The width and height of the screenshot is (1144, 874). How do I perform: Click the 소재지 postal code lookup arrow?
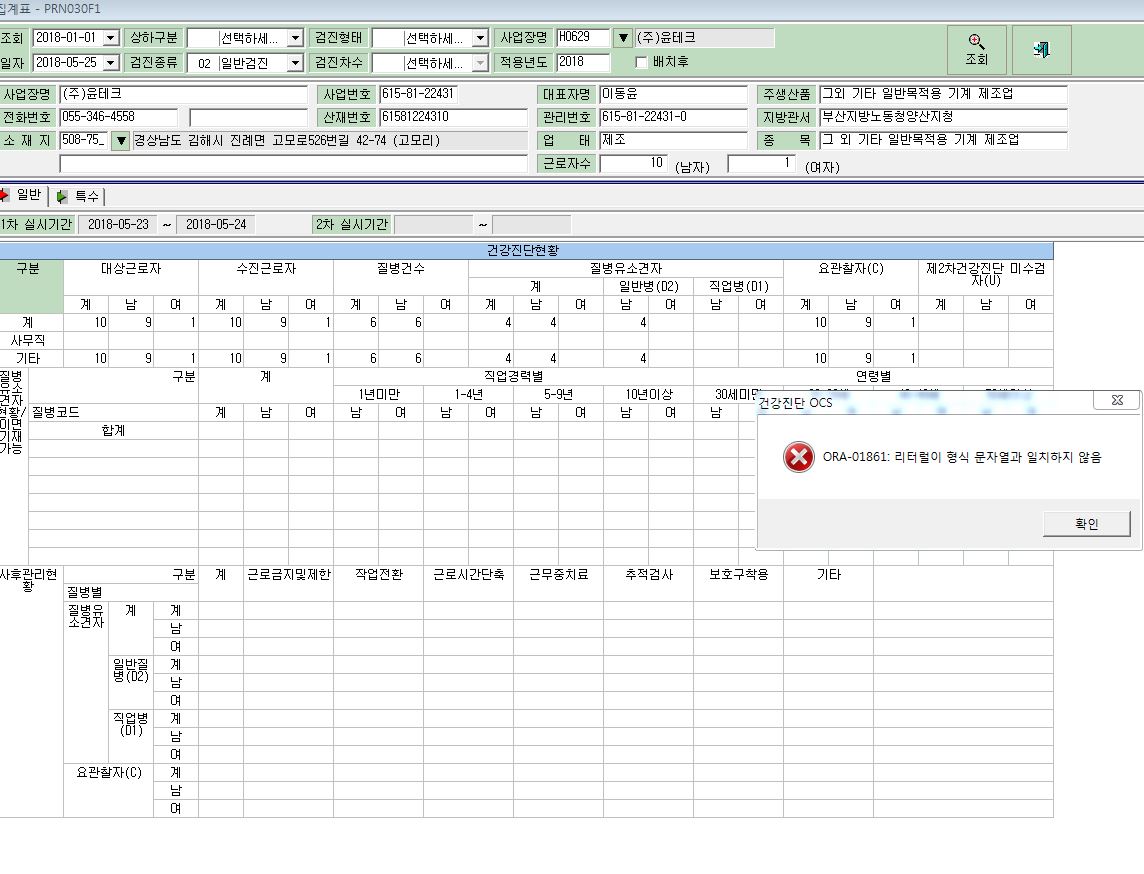(120, 140)
